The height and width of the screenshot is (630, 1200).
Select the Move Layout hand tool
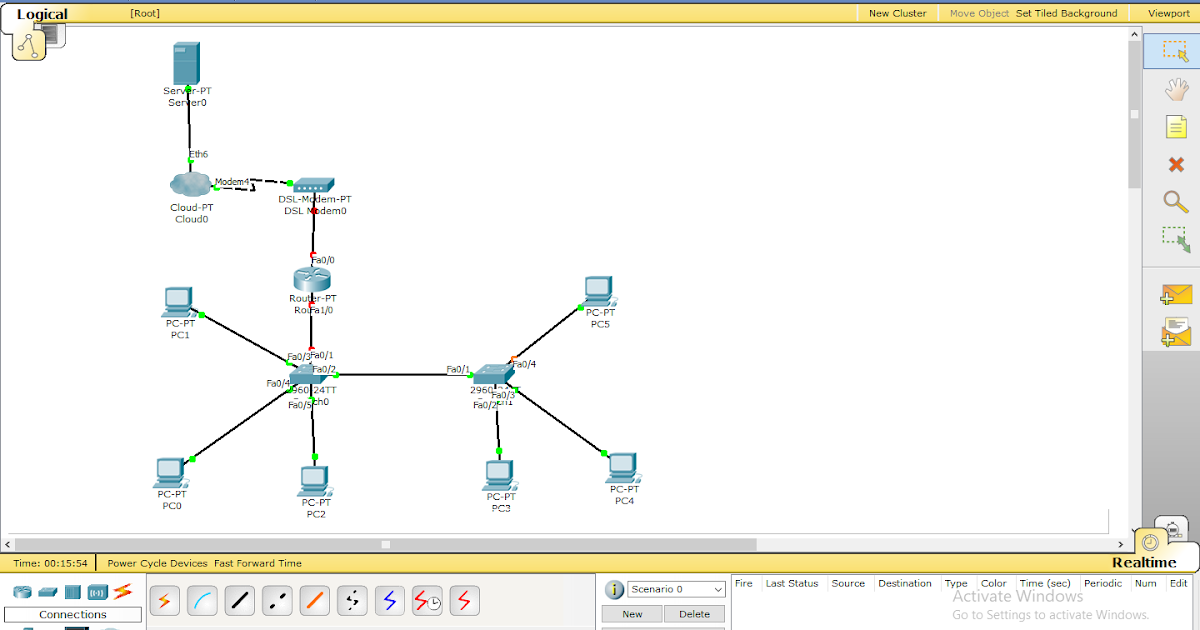coord(1176,89)
